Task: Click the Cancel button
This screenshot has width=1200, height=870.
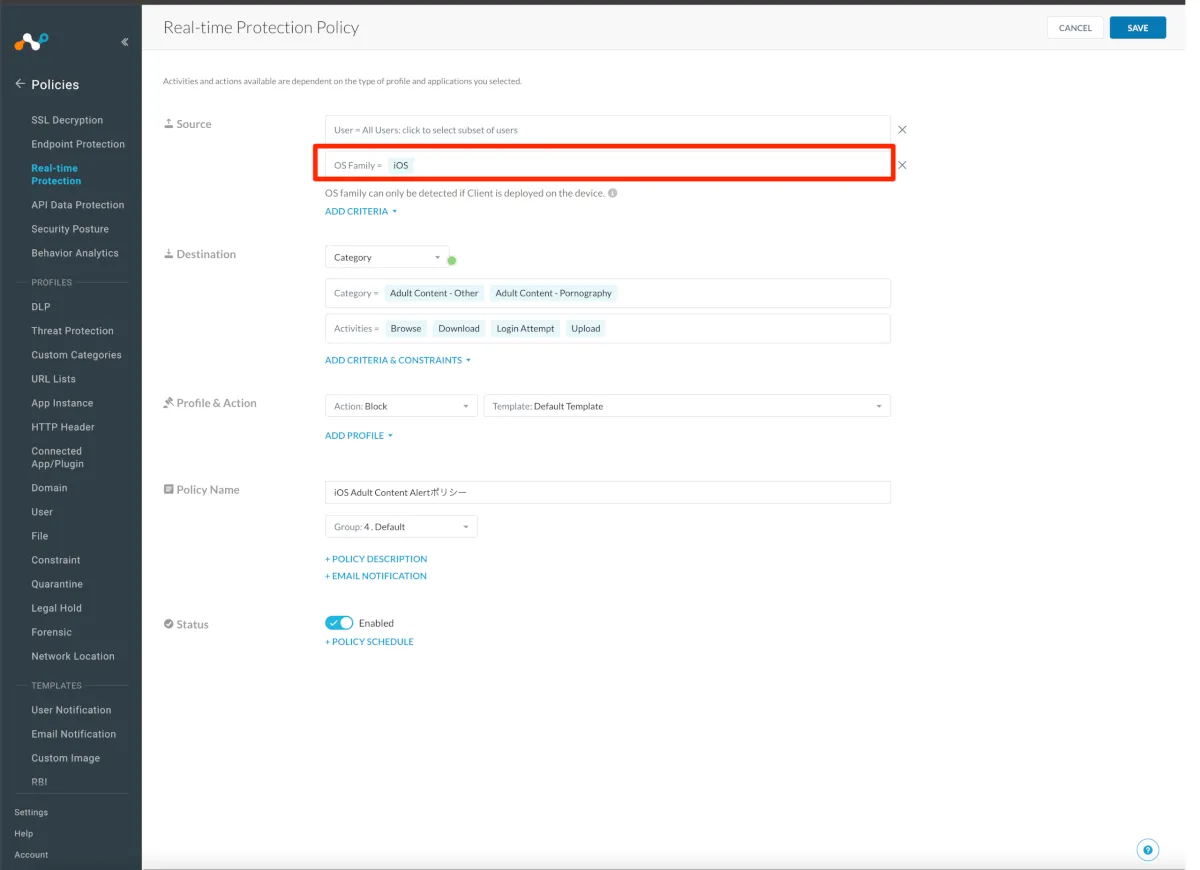Action: coord(1075,28)
